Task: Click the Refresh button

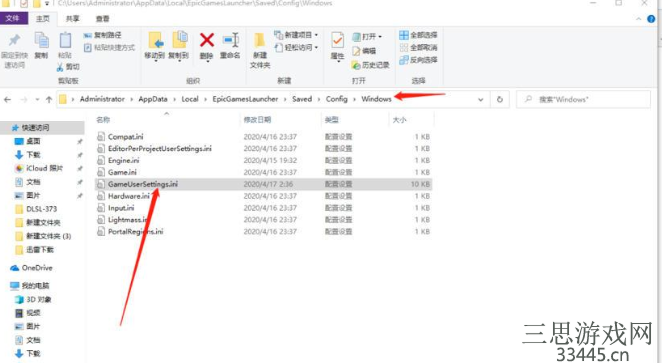Action: [500, 100]
